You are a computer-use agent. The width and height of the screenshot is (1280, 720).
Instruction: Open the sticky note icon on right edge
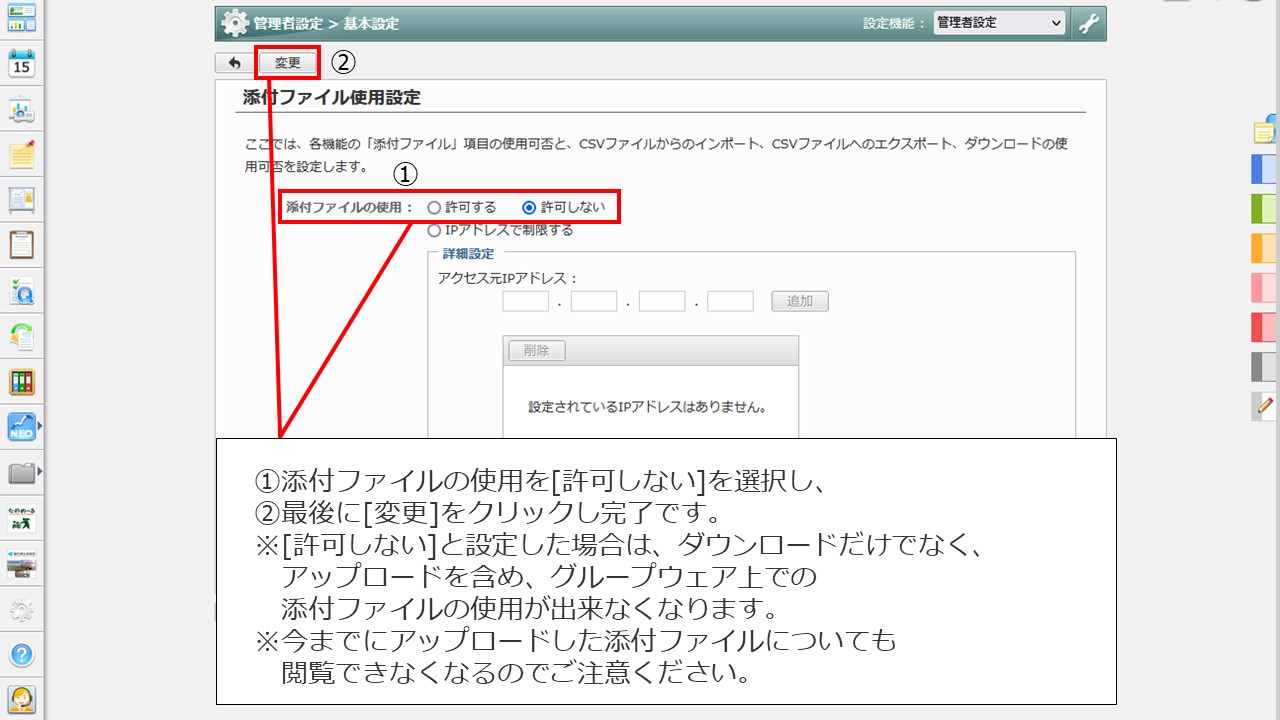point(1264,131)
